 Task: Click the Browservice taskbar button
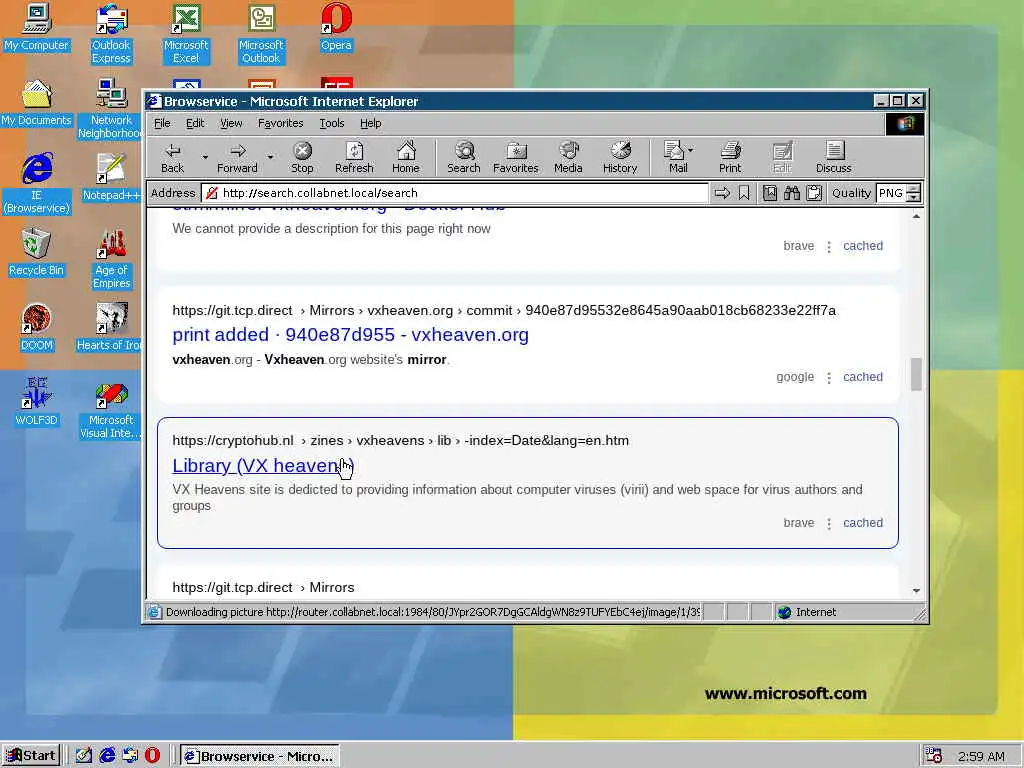pyautogui.click(x=259, y=756)
